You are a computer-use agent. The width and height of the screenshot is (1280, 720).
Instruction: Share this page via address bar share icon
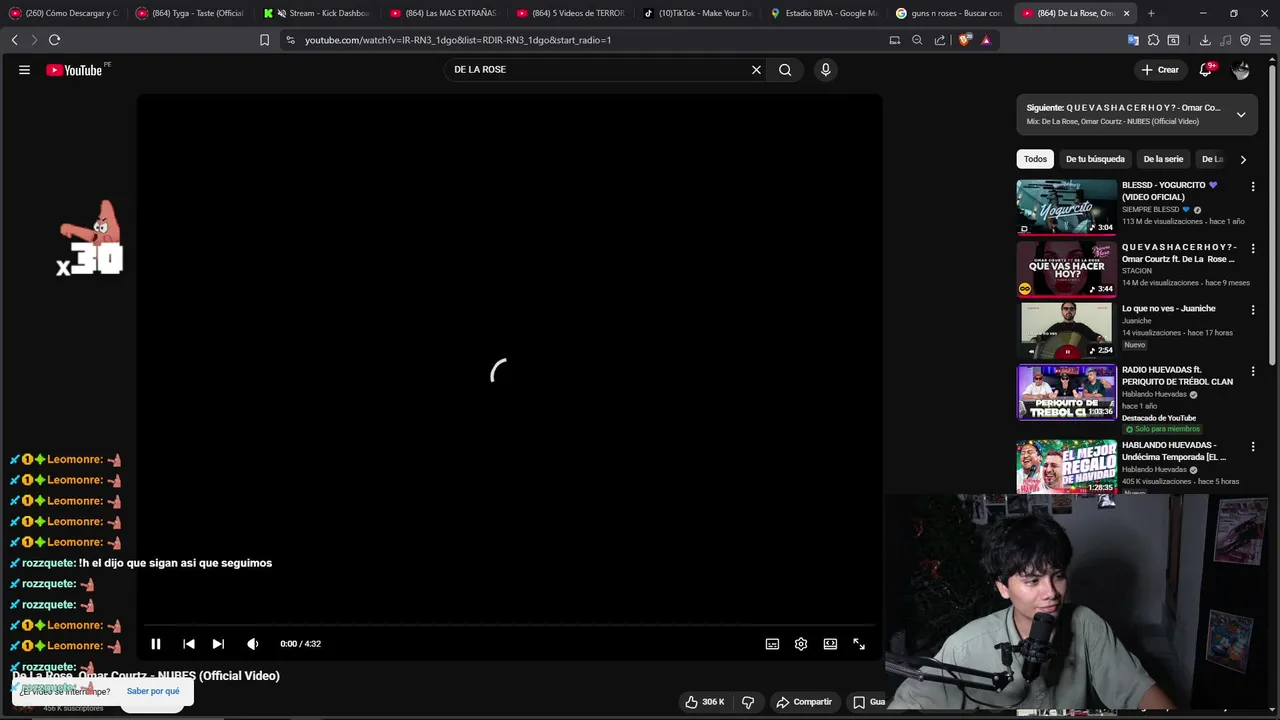940,40
